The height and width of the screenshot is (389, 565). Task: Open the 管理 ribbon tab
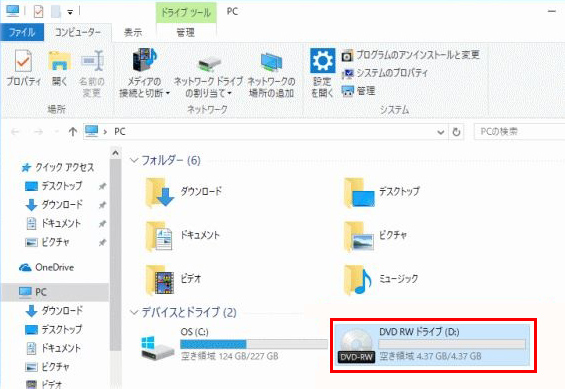tap(186, 33)
